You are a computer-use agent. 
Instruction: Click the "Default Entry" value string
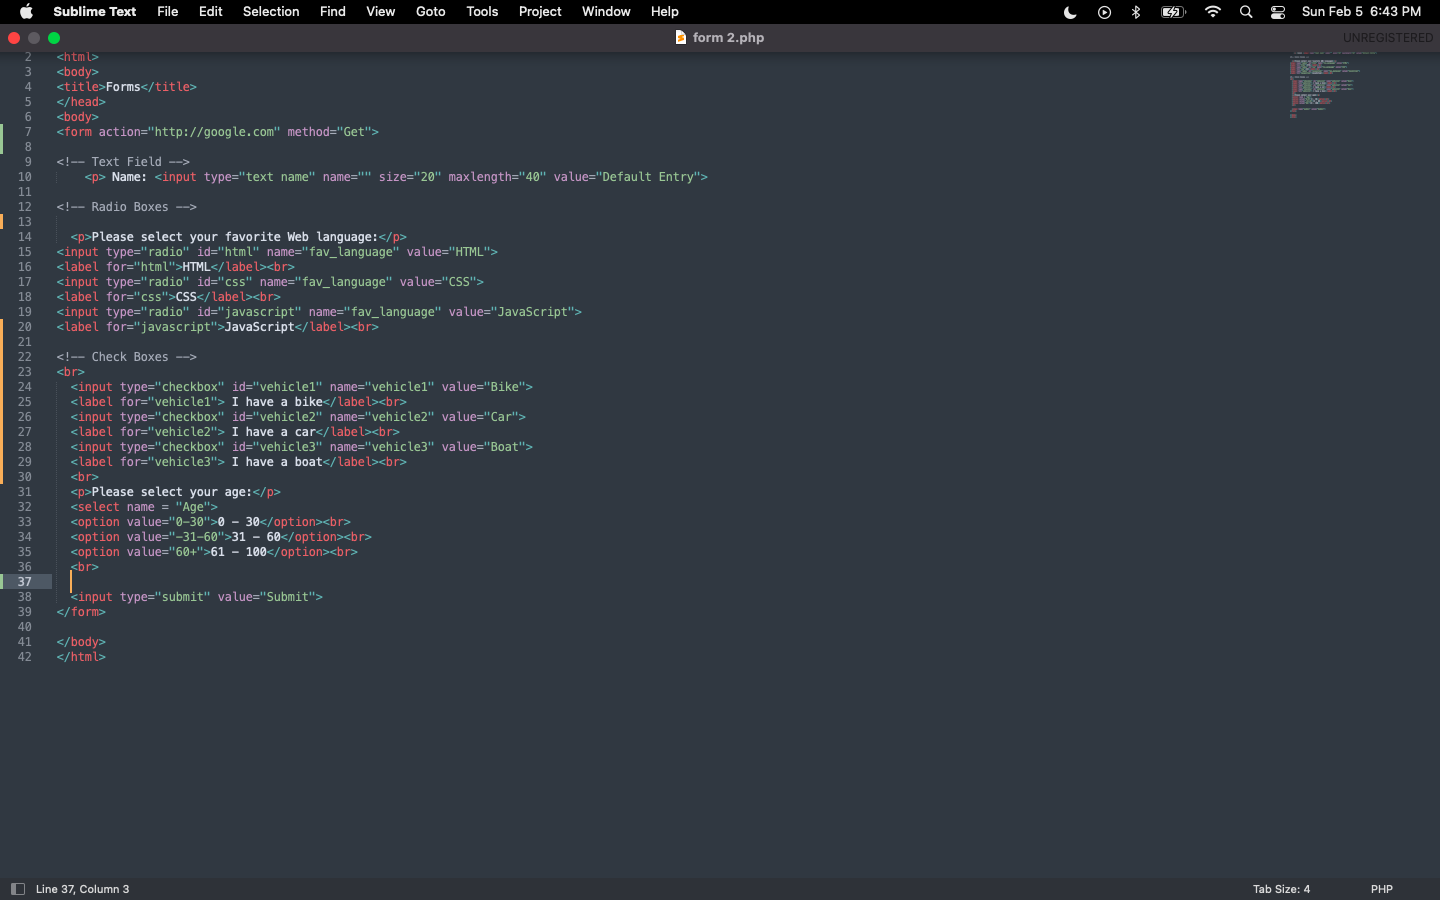[648, 177]
